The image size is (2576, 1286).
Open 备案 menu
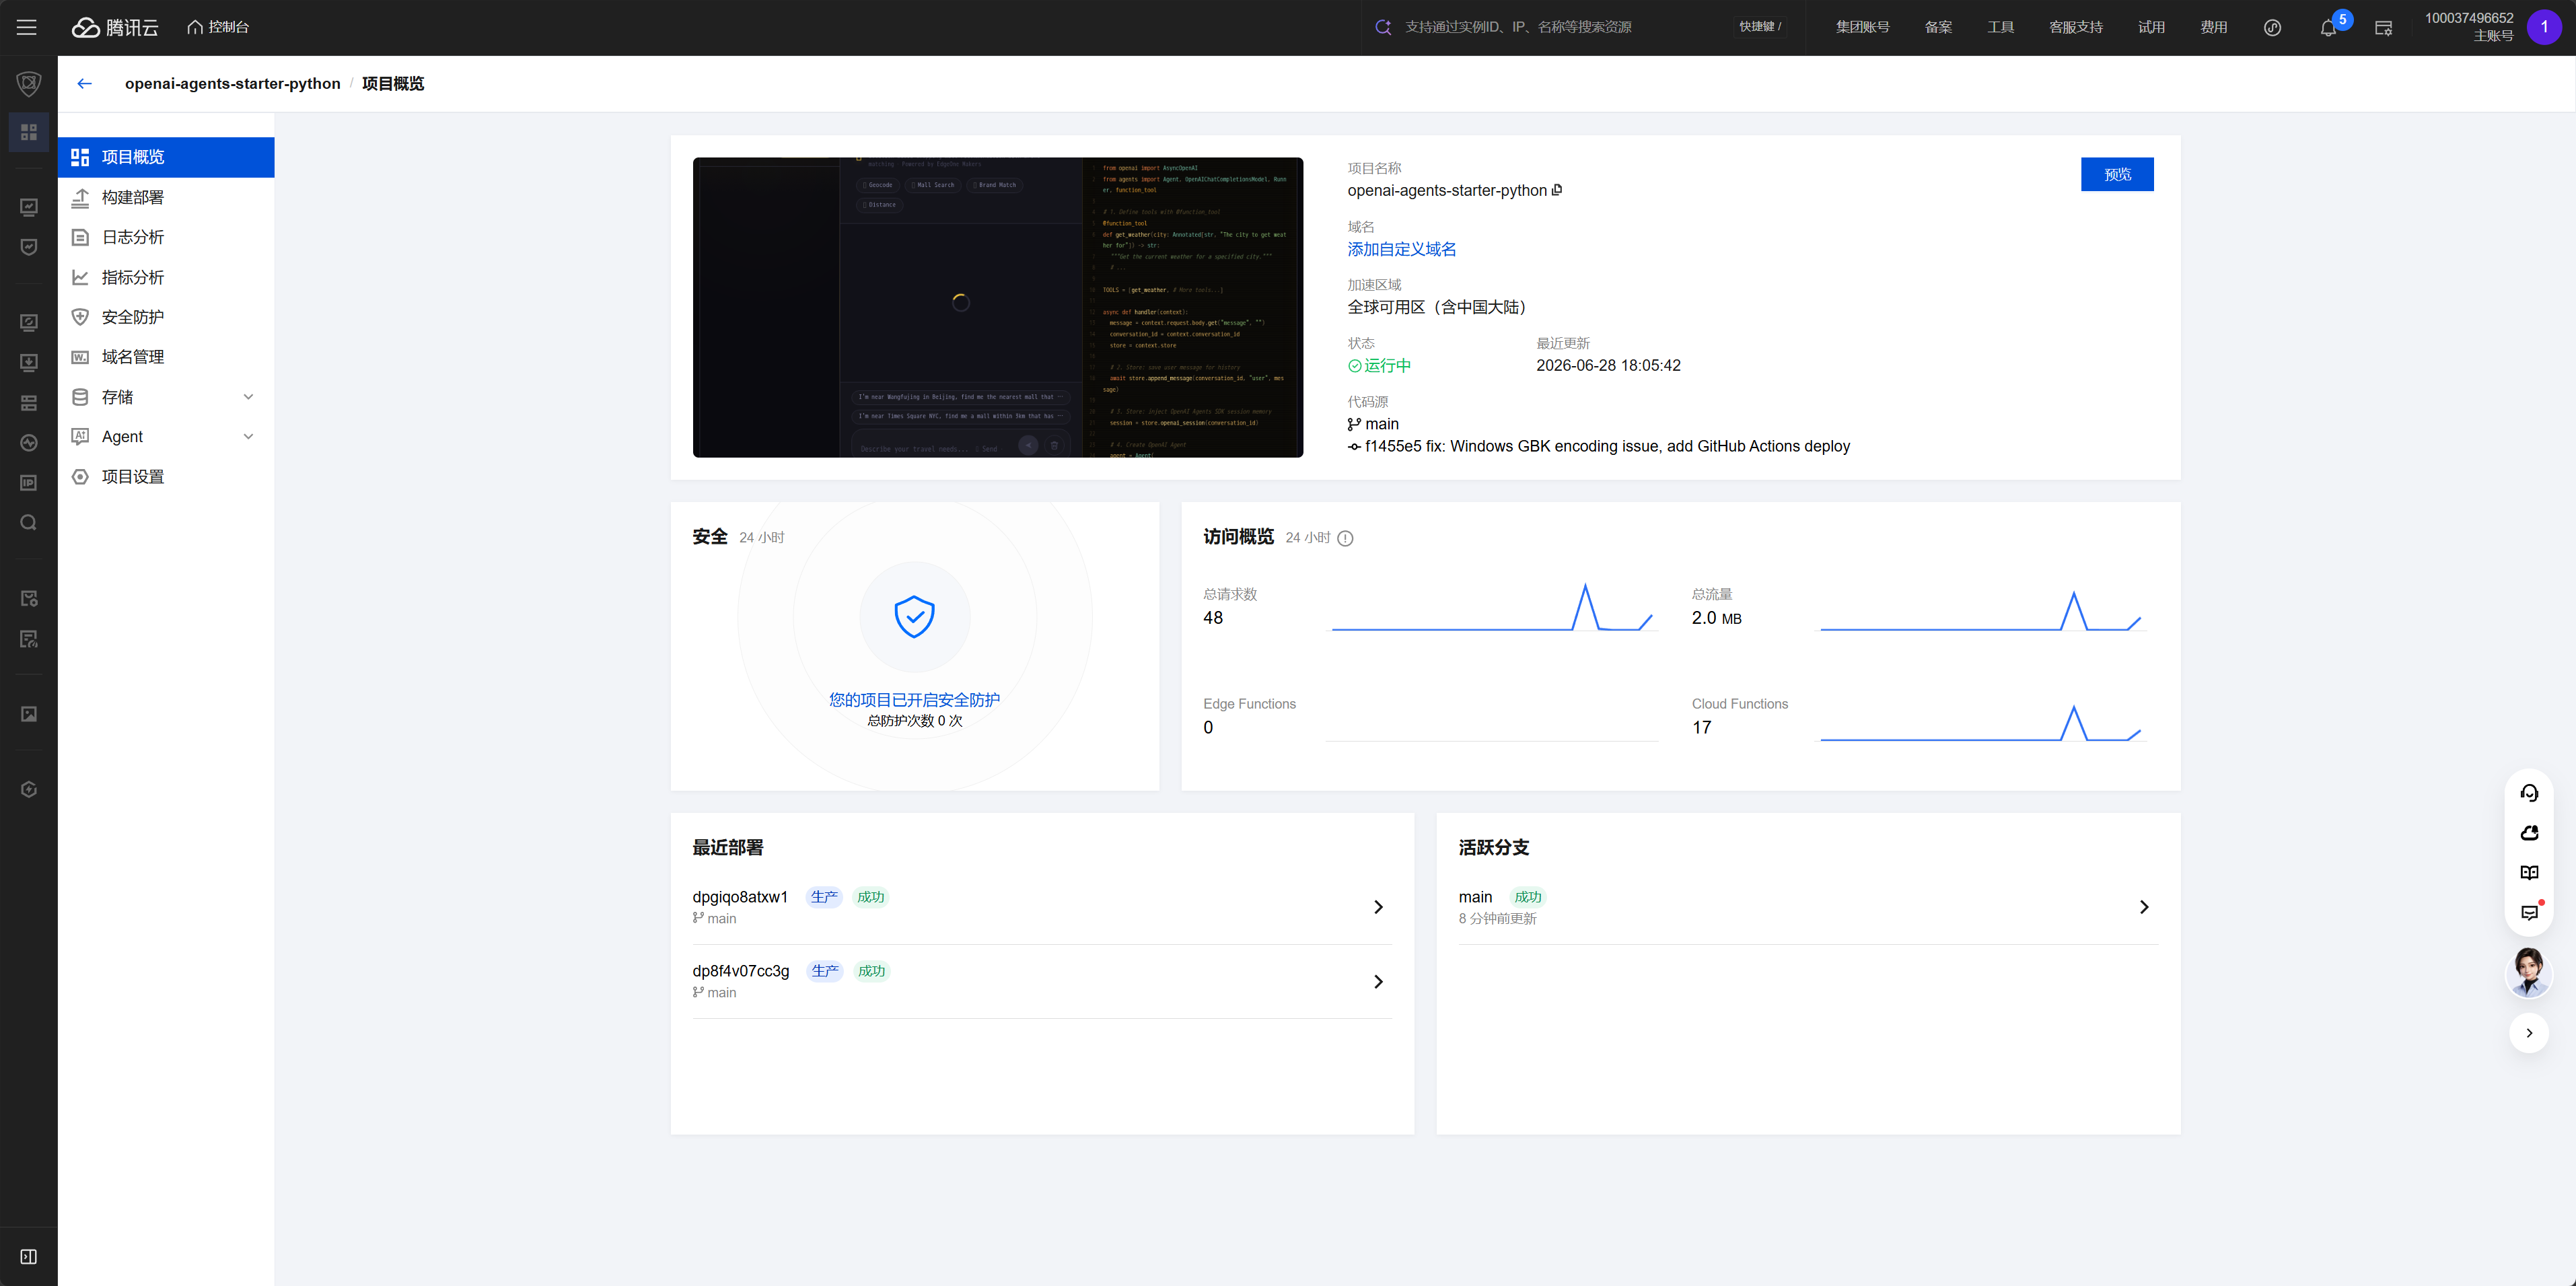pos(1938,27)
